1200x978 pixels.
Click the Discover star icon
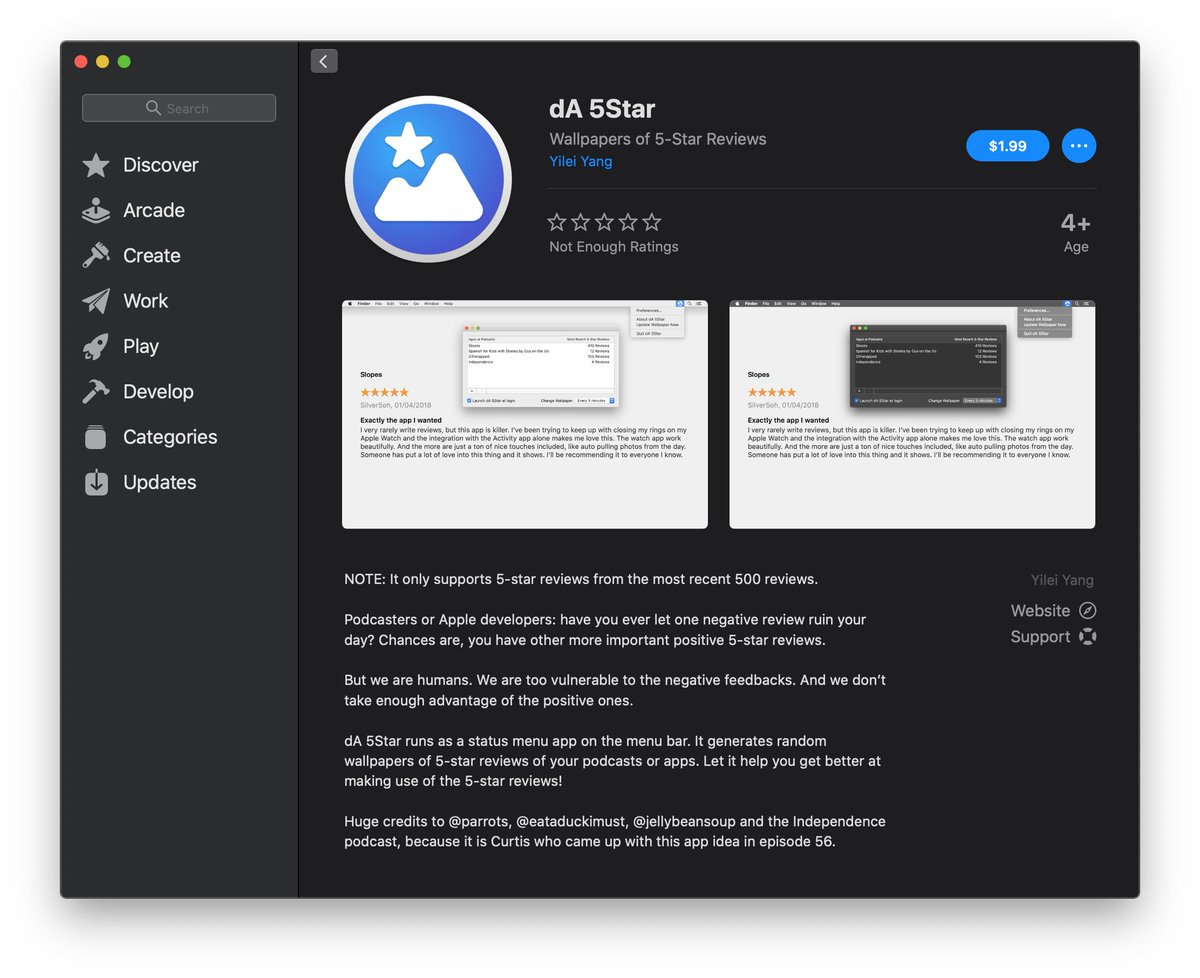[x=96, y=165]
